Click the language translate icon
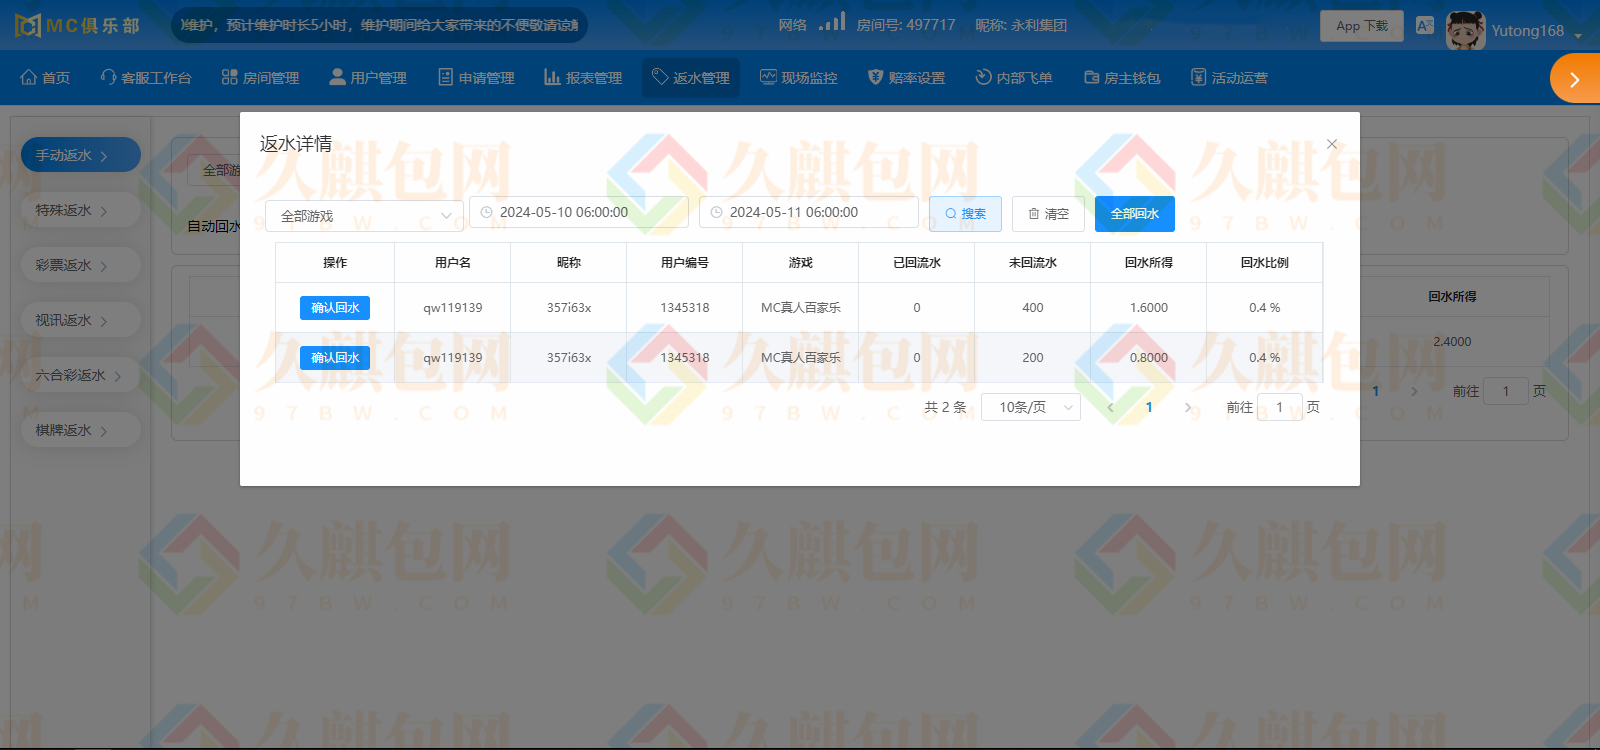The height and width of the screenshot is (750, 1600). pos(1425,26)
